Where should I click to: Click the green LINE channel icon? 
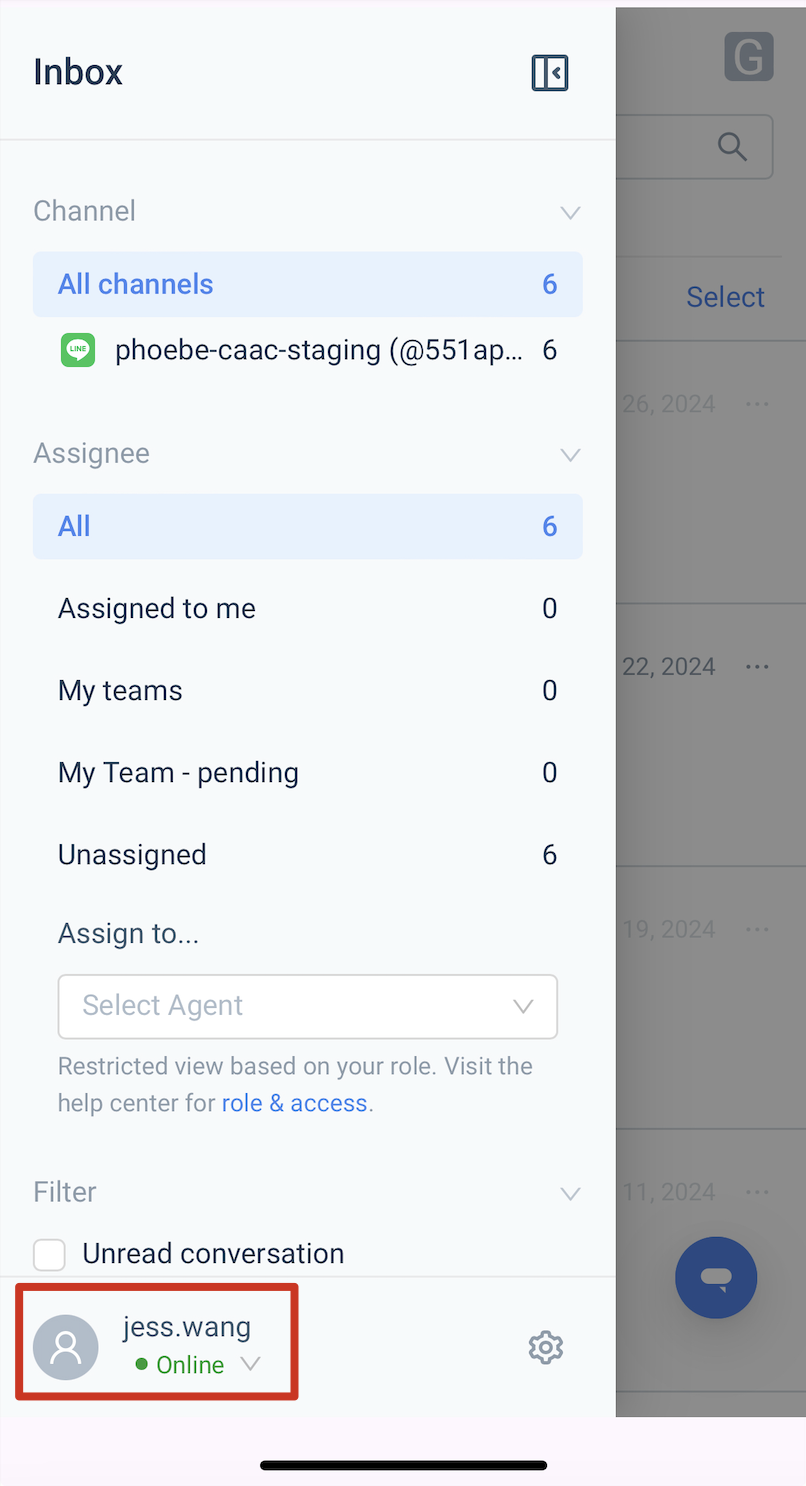(78, 350)
